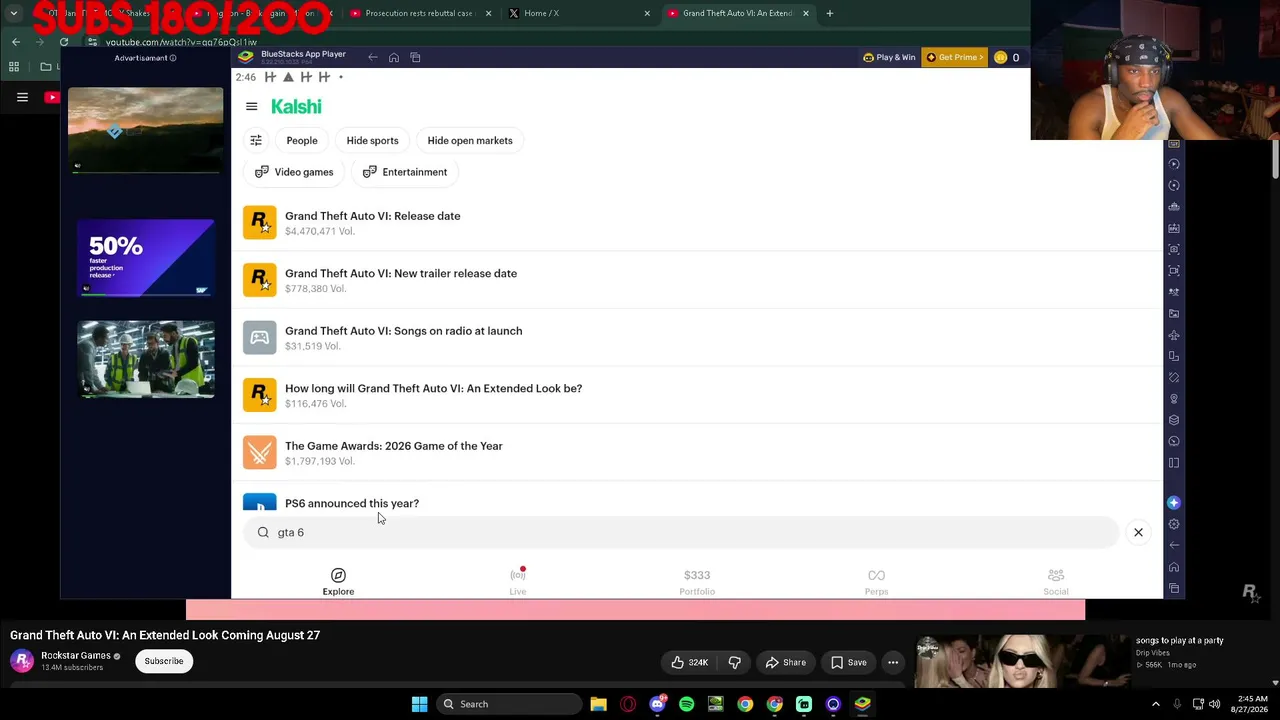1280x720 pixels.
Task: Save the YouTube video
Action: click(848, 662)
